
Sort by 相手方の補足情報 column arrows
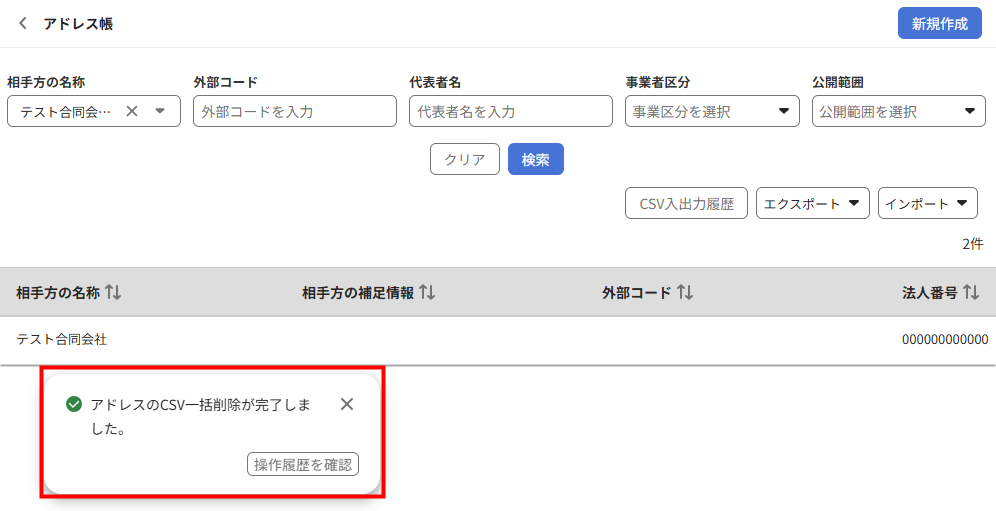[427, 292]
